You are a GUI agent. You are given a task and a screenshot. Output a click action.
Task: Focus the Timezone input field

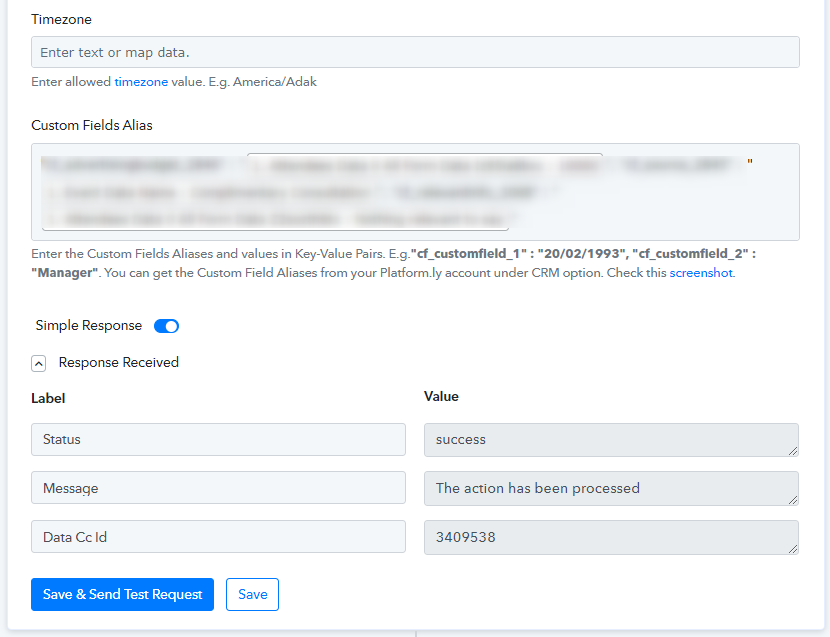point(415,52)
